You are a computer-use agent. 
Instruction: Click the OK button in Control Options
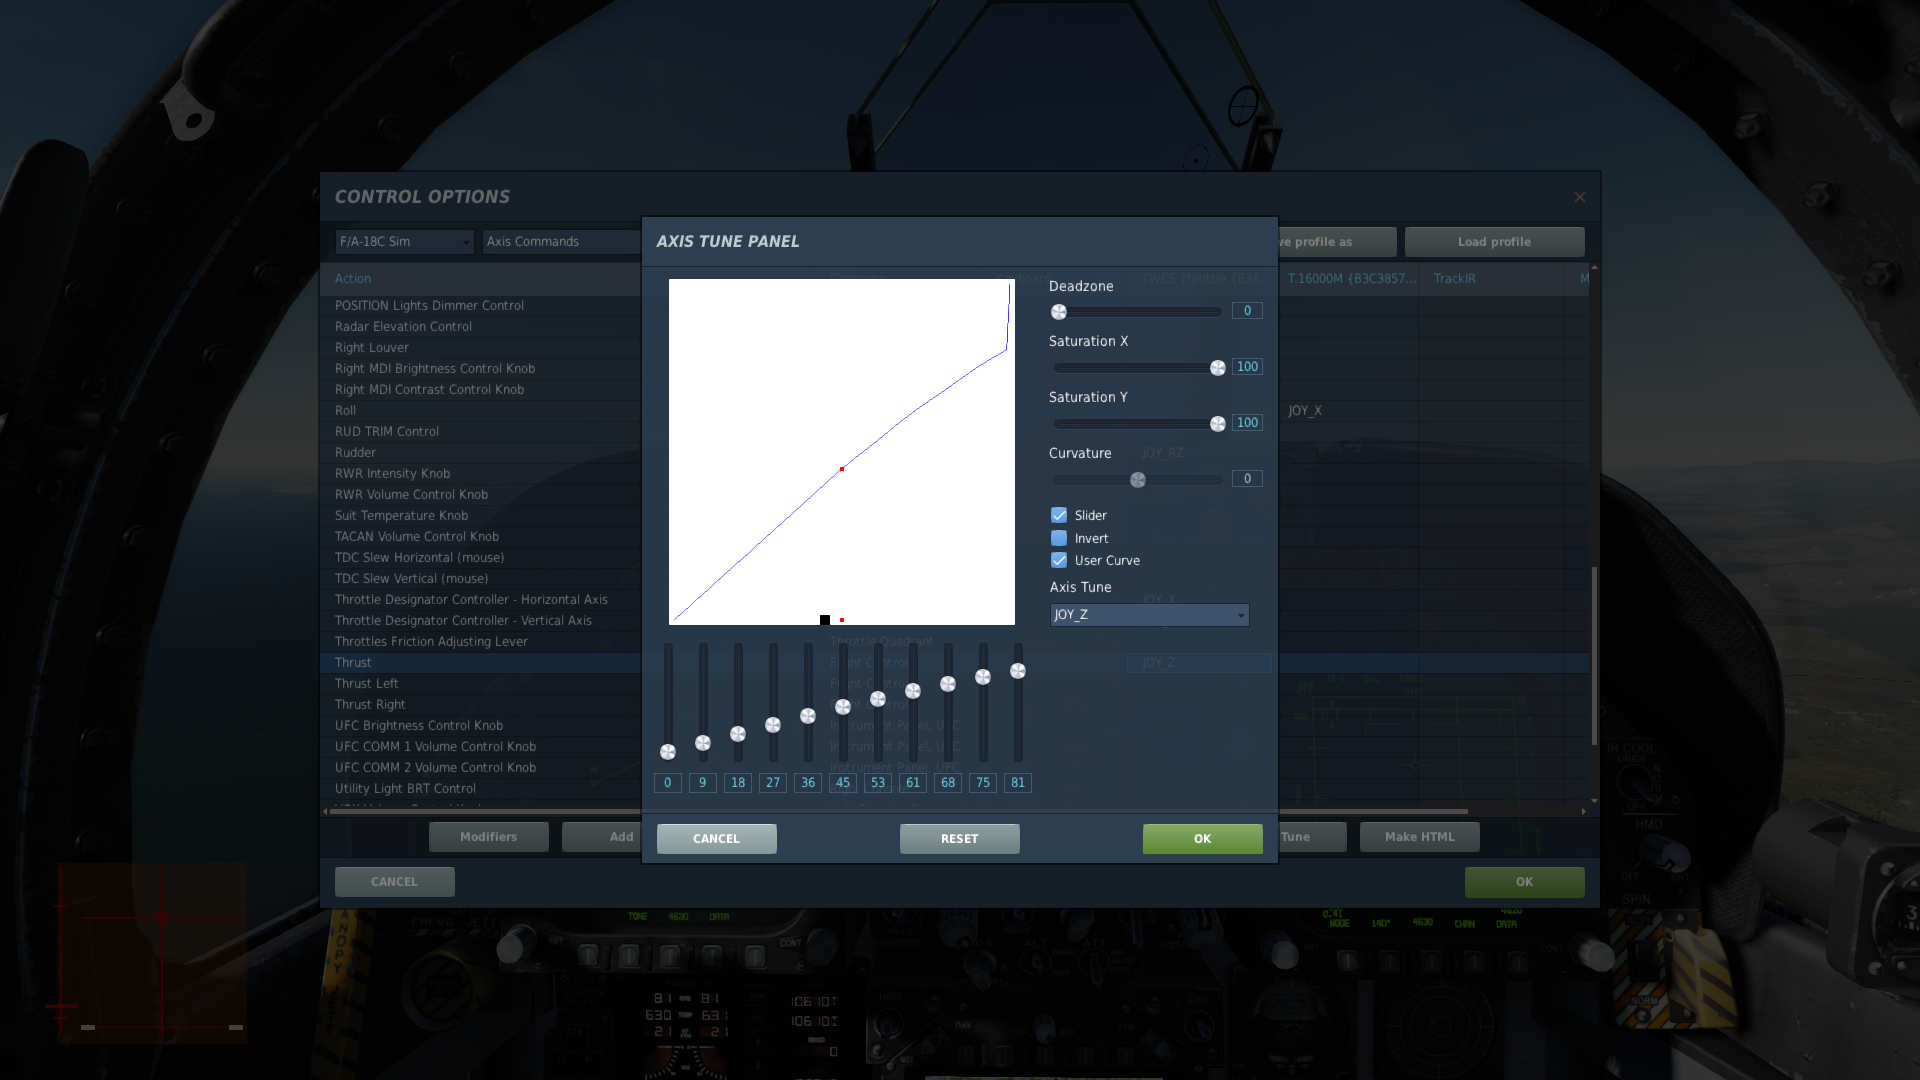[x=1525, y=882]
